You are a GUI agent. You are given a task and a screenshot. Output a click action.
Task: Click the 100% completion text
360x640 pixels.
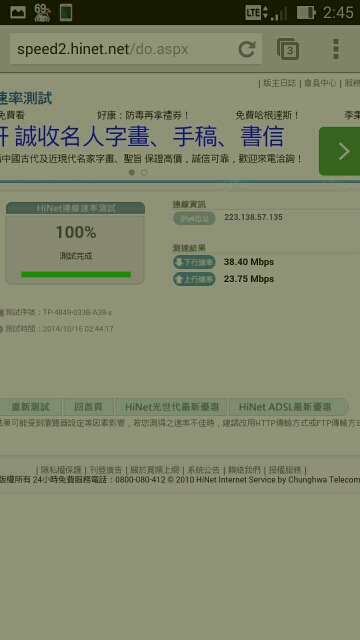point(76,233)
